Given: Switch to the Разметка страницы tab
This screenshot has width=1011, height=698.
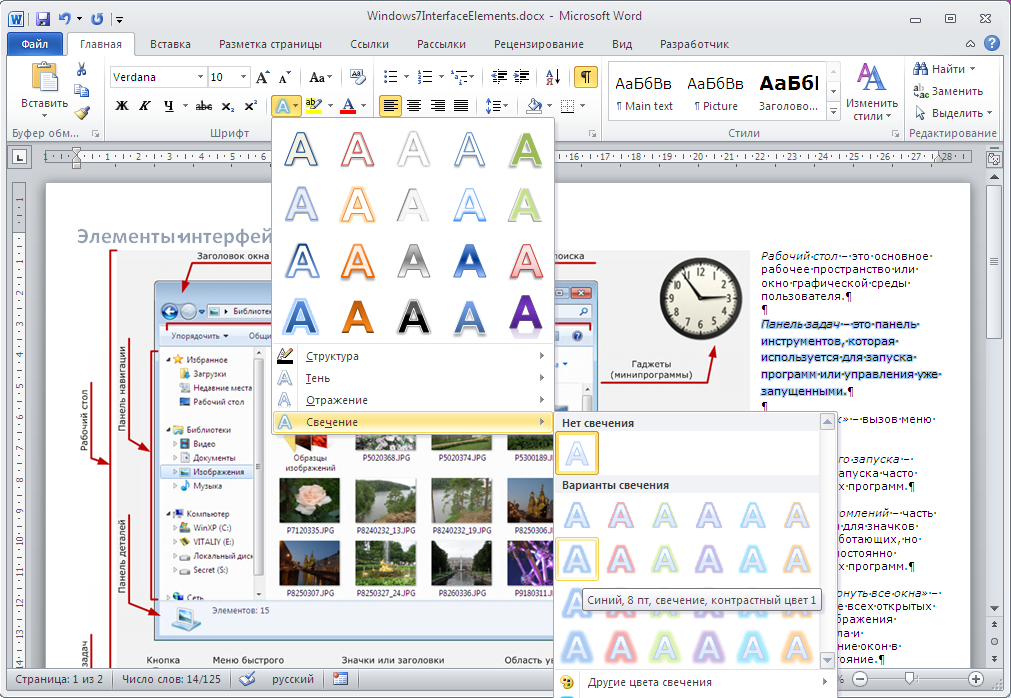Looking at the screenshot, I should coord(270,44).
